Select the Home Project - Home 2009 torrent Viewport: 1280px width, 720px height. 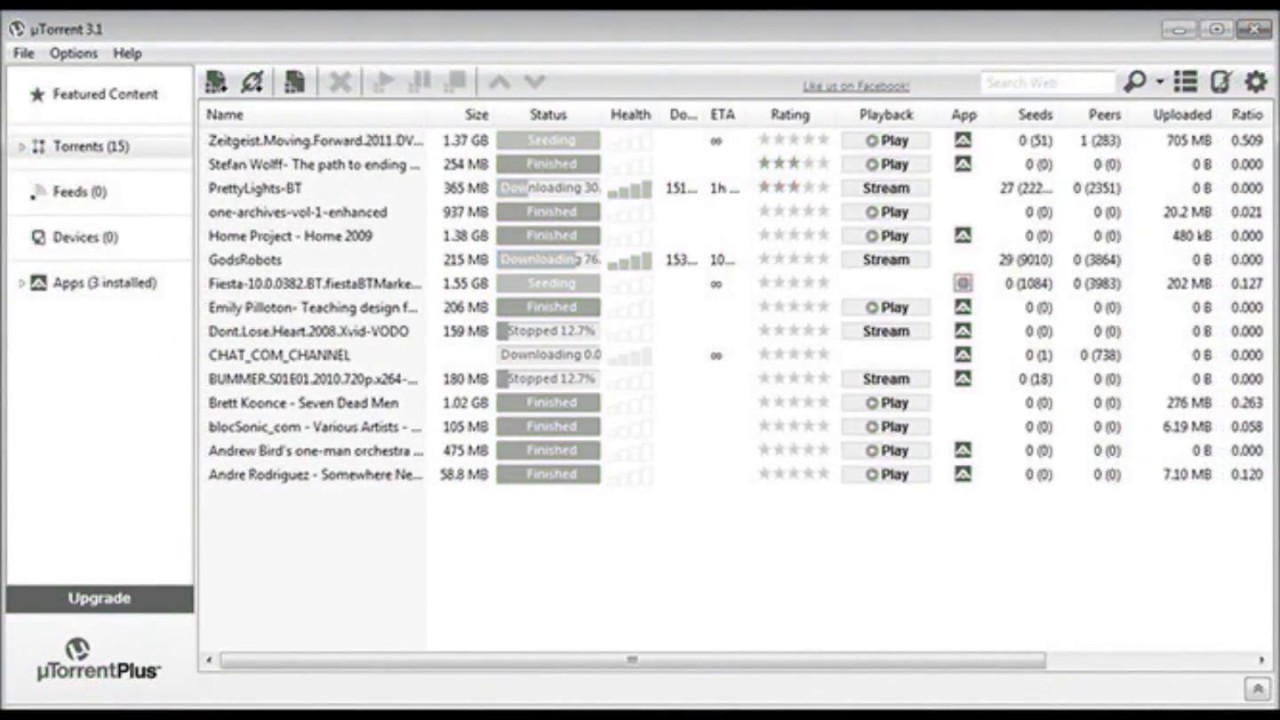click(x=290, y=236)
